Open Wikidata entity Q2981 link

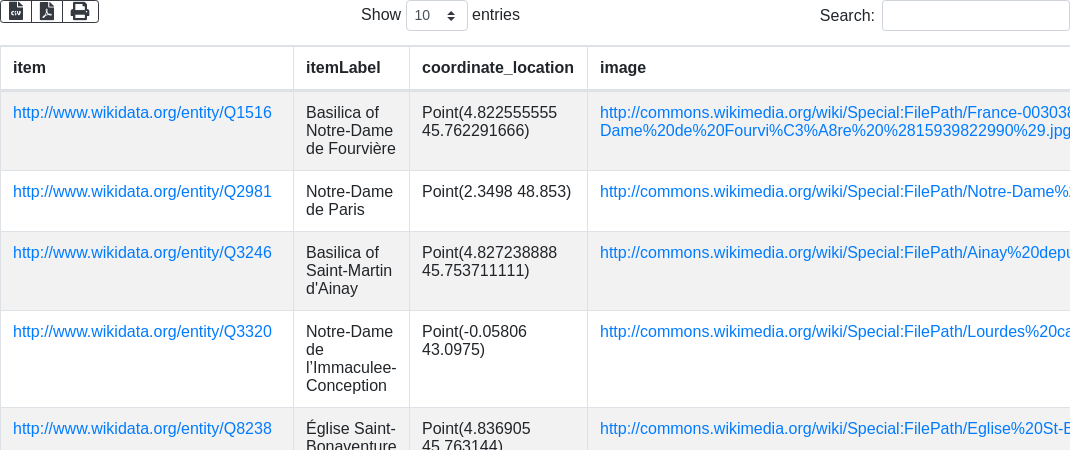142,192
